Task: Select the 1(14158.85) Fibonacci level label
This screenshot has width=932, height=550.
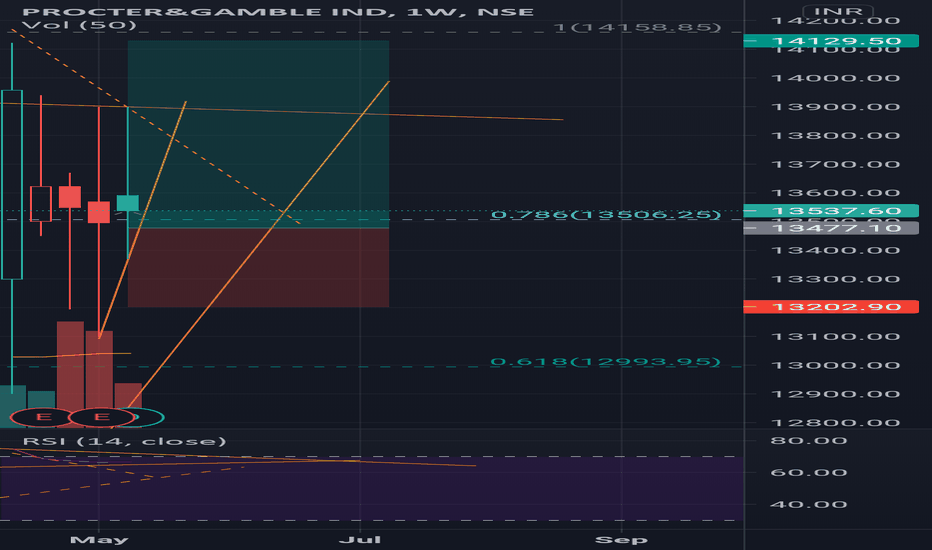Action: tap(637, 27)
